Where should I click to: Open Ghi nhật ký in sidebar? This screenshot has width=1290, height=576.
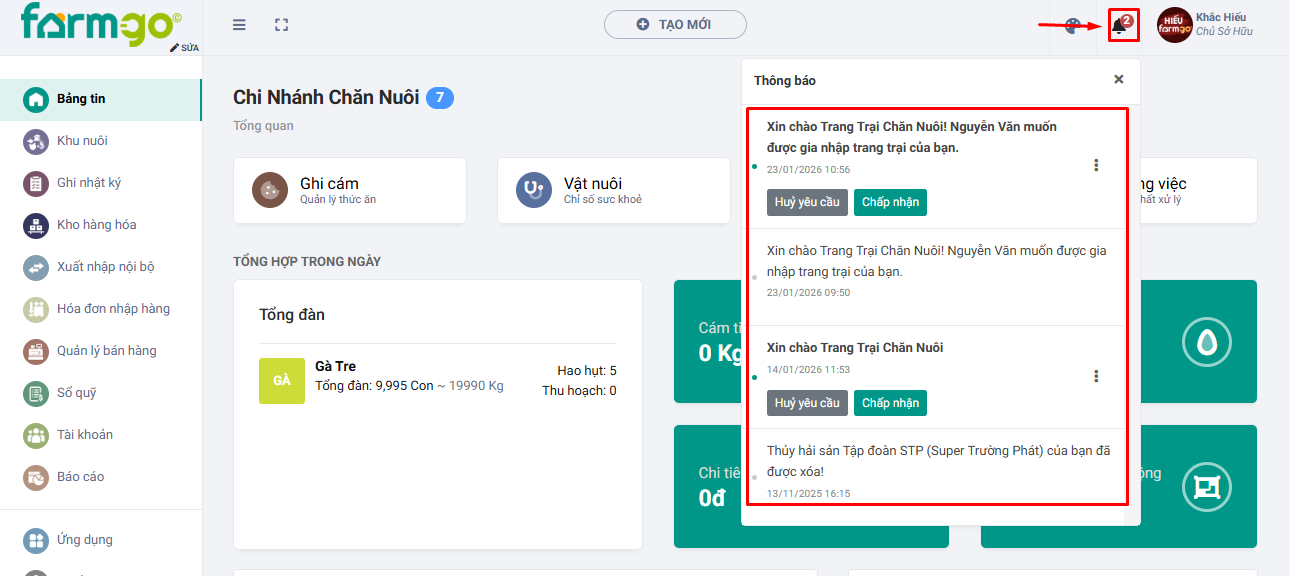89,183
